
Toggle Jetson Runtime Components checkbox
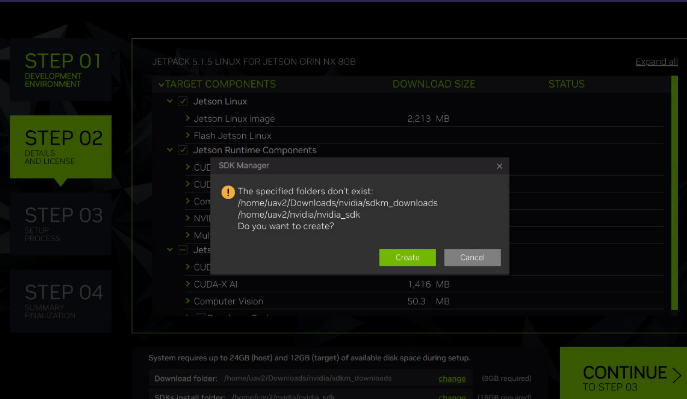183,150
